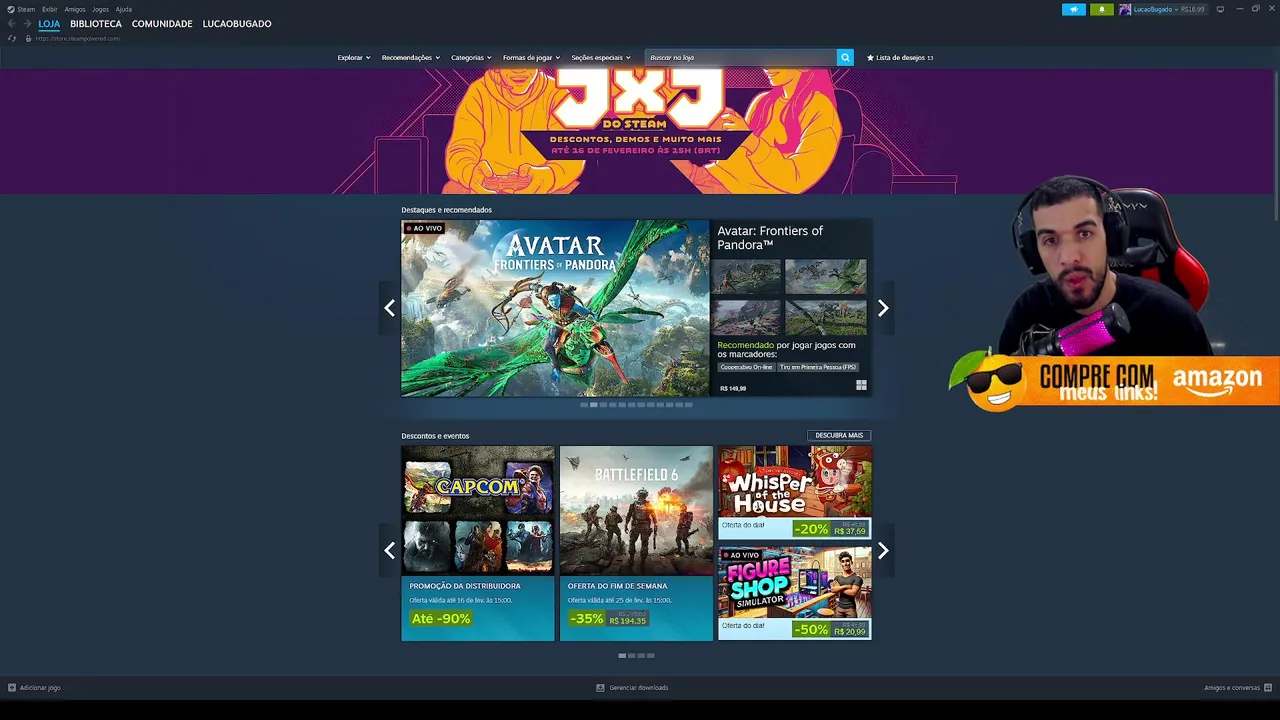This screenshot has width=1280, height=720.
Task: Open the LUCAOBUGADO profile tab
Action: 237,24
